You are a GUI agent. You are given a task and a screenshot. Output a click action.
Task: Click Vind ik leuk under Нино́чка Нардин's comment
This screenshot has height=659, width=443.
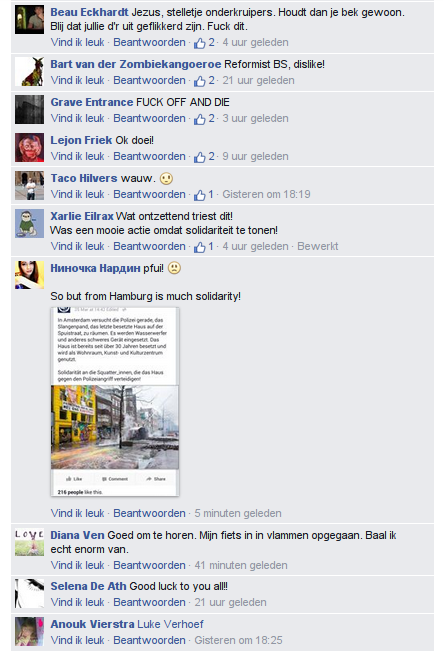77,513
